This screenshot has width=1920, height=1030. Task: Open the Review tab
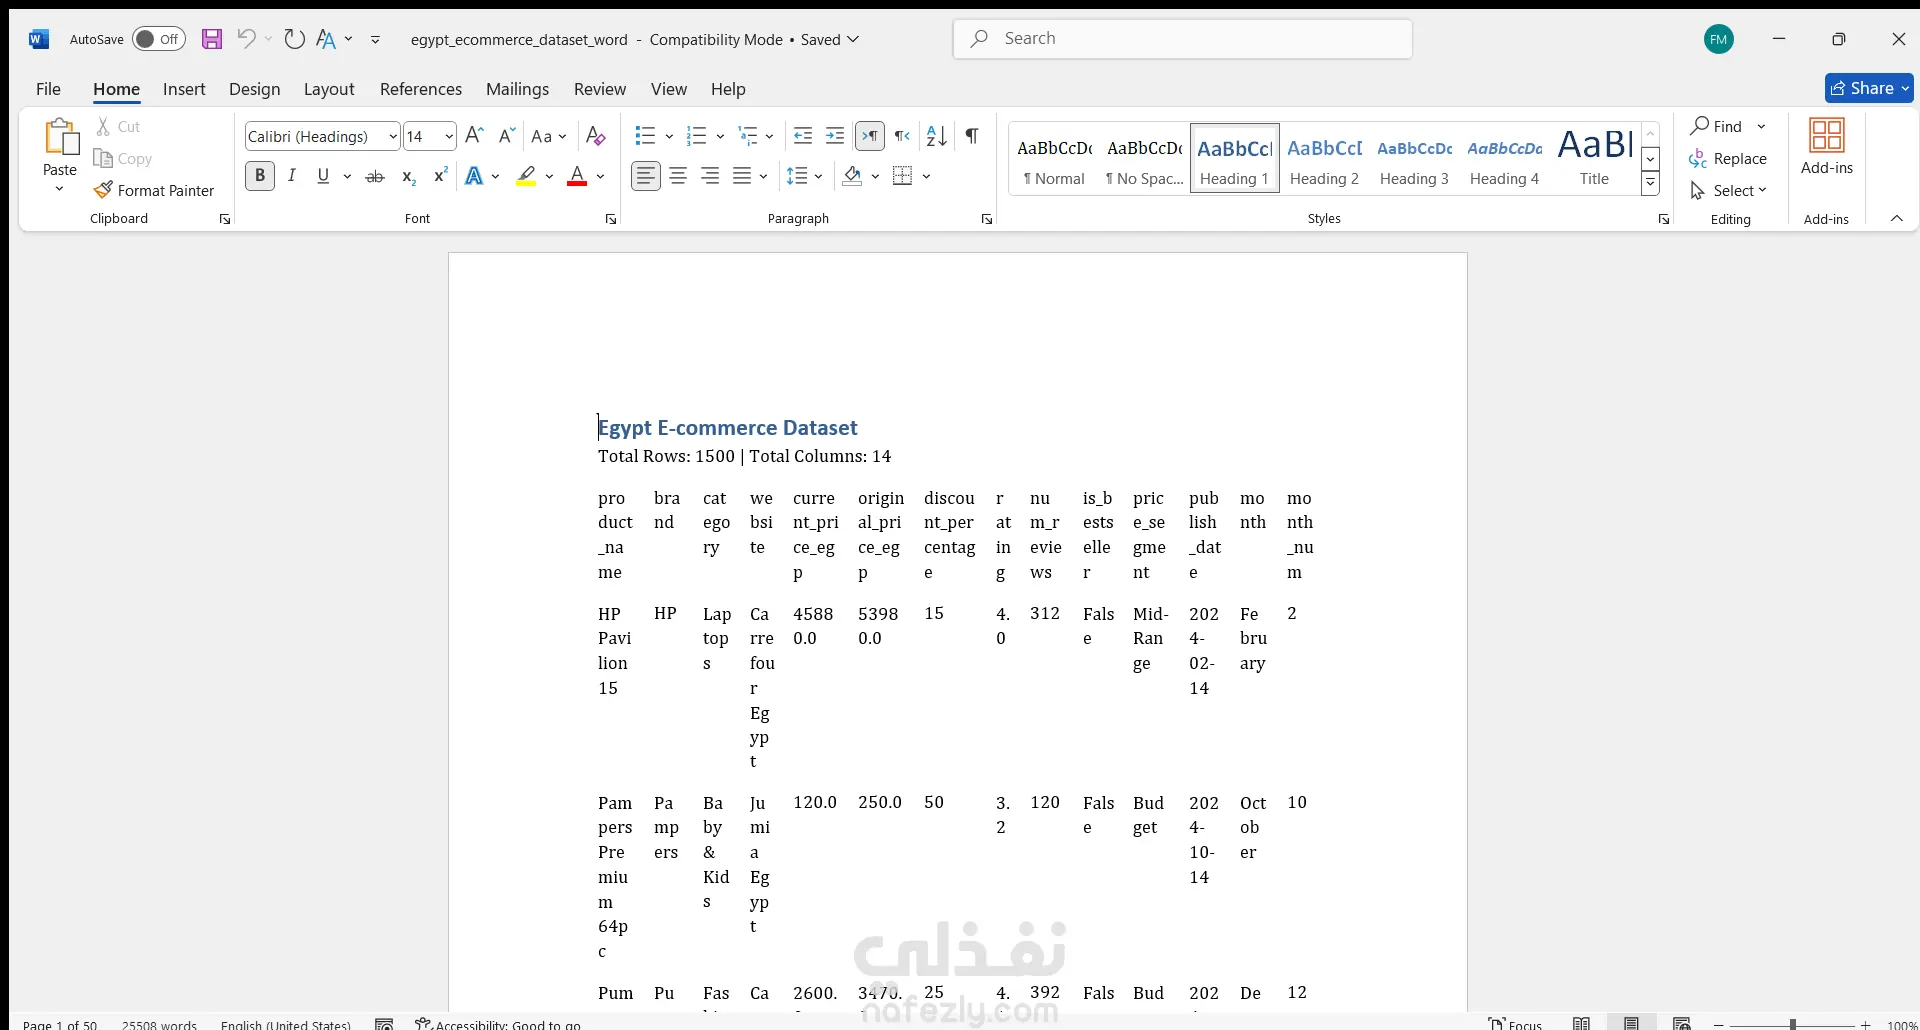600,89
